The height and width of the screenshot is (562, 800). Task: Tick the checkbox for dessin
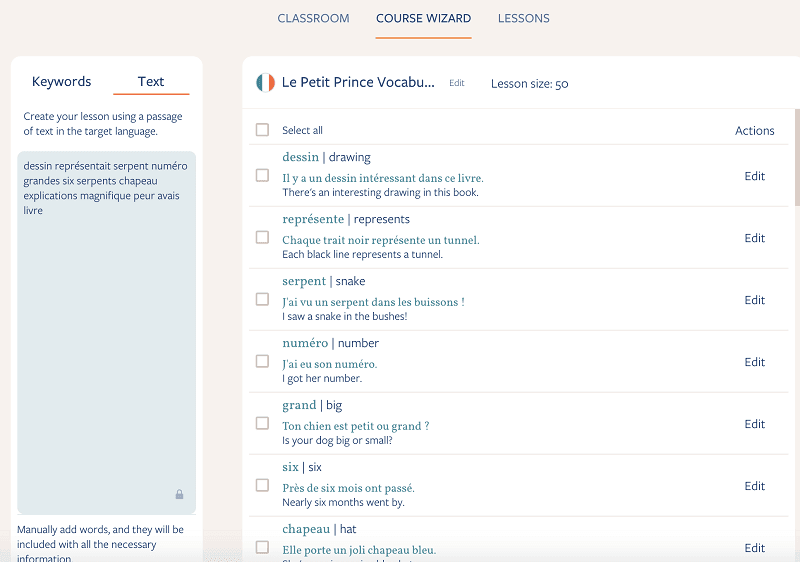pos(262,175)
